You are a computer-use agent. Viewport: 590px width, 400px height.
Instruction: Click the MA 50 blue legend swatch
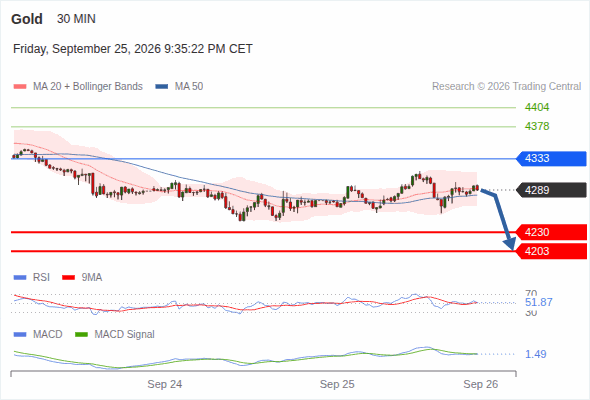click(x=162, y=87)
